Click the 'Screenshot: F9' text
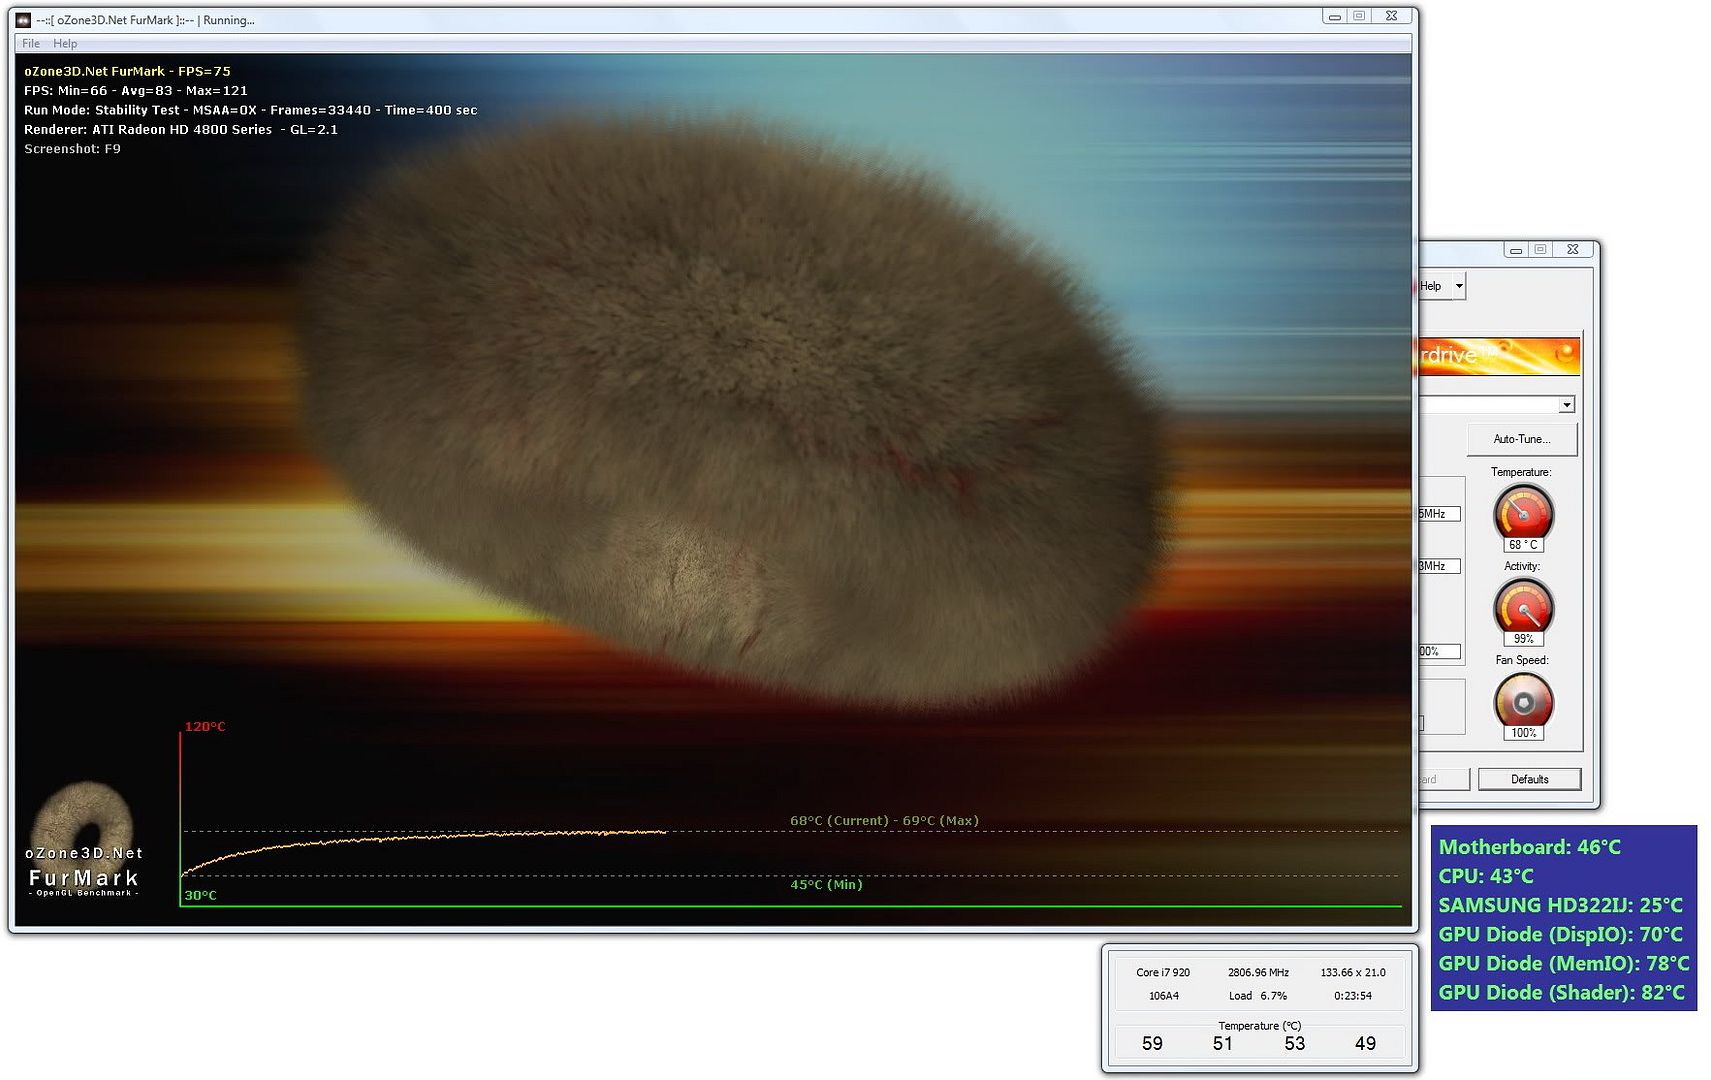 click(x=72, y=149)
